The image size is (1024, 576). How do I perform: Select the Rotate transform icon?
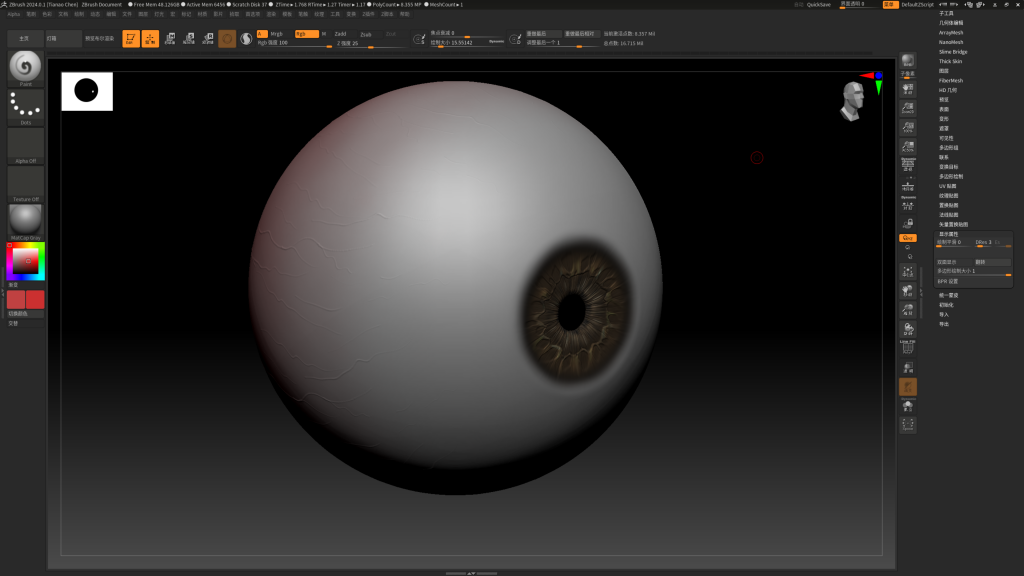click(208, 39)
